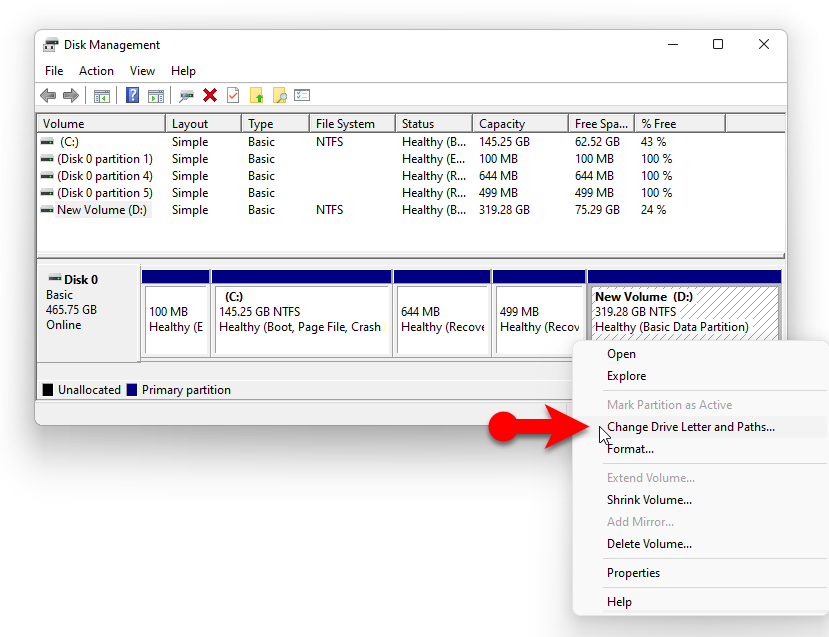
Task: Click blue Primary partition legend swatch
Action: pos(132,390)
